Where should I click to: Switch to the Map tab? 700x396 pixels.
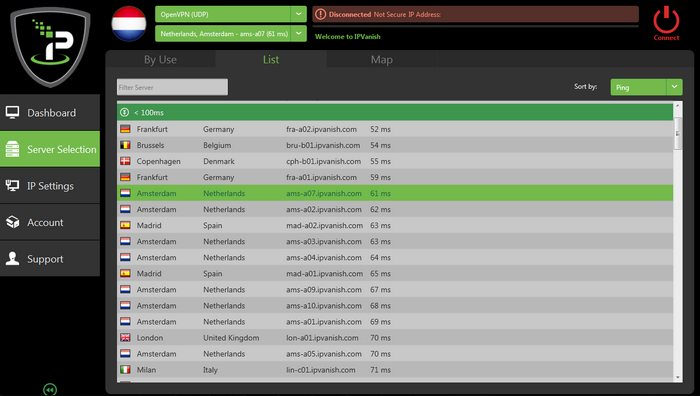point(382,59)
